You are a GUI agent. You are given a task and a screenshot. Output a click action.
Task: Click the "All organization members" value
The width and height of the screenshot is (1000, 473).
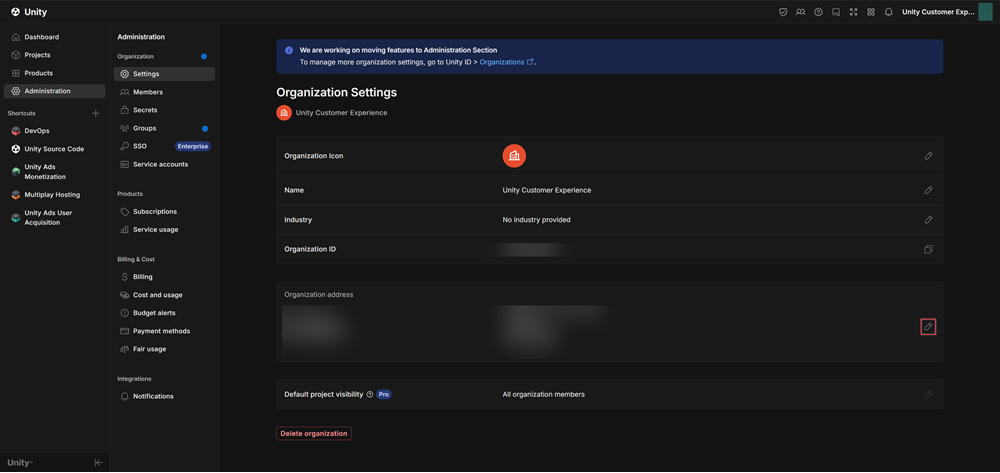point(543,395)
